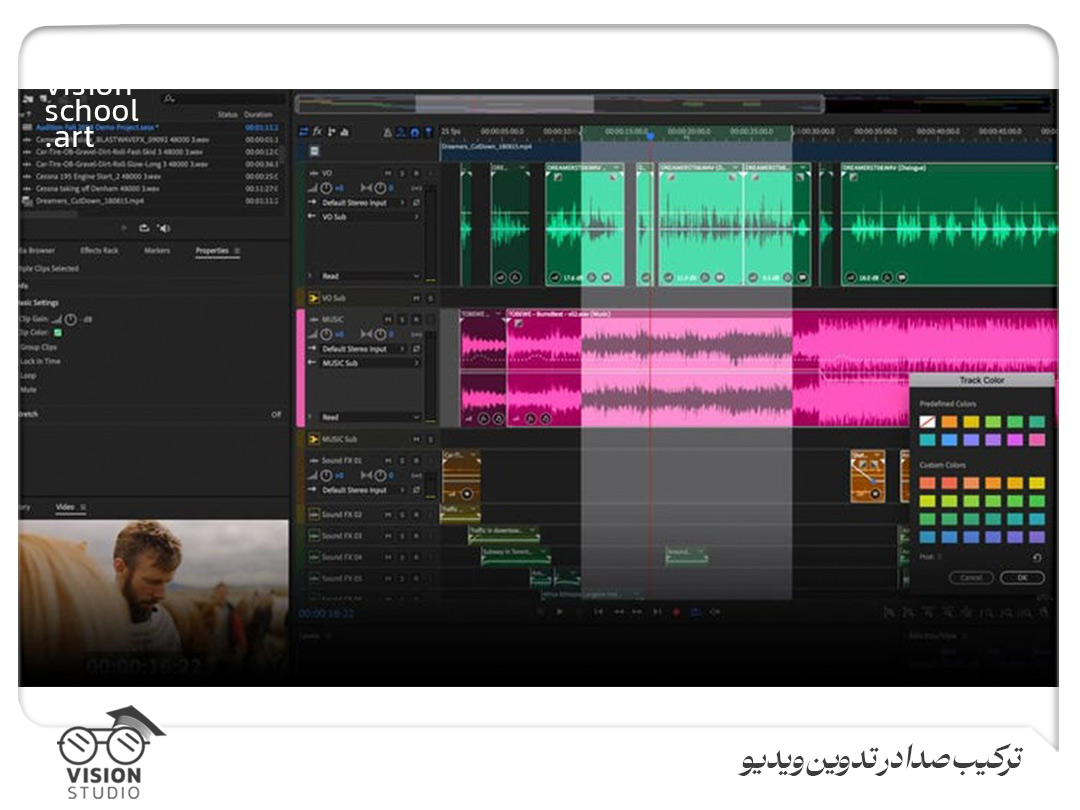Click the Fast Forward button in transport

coord(637,612)
